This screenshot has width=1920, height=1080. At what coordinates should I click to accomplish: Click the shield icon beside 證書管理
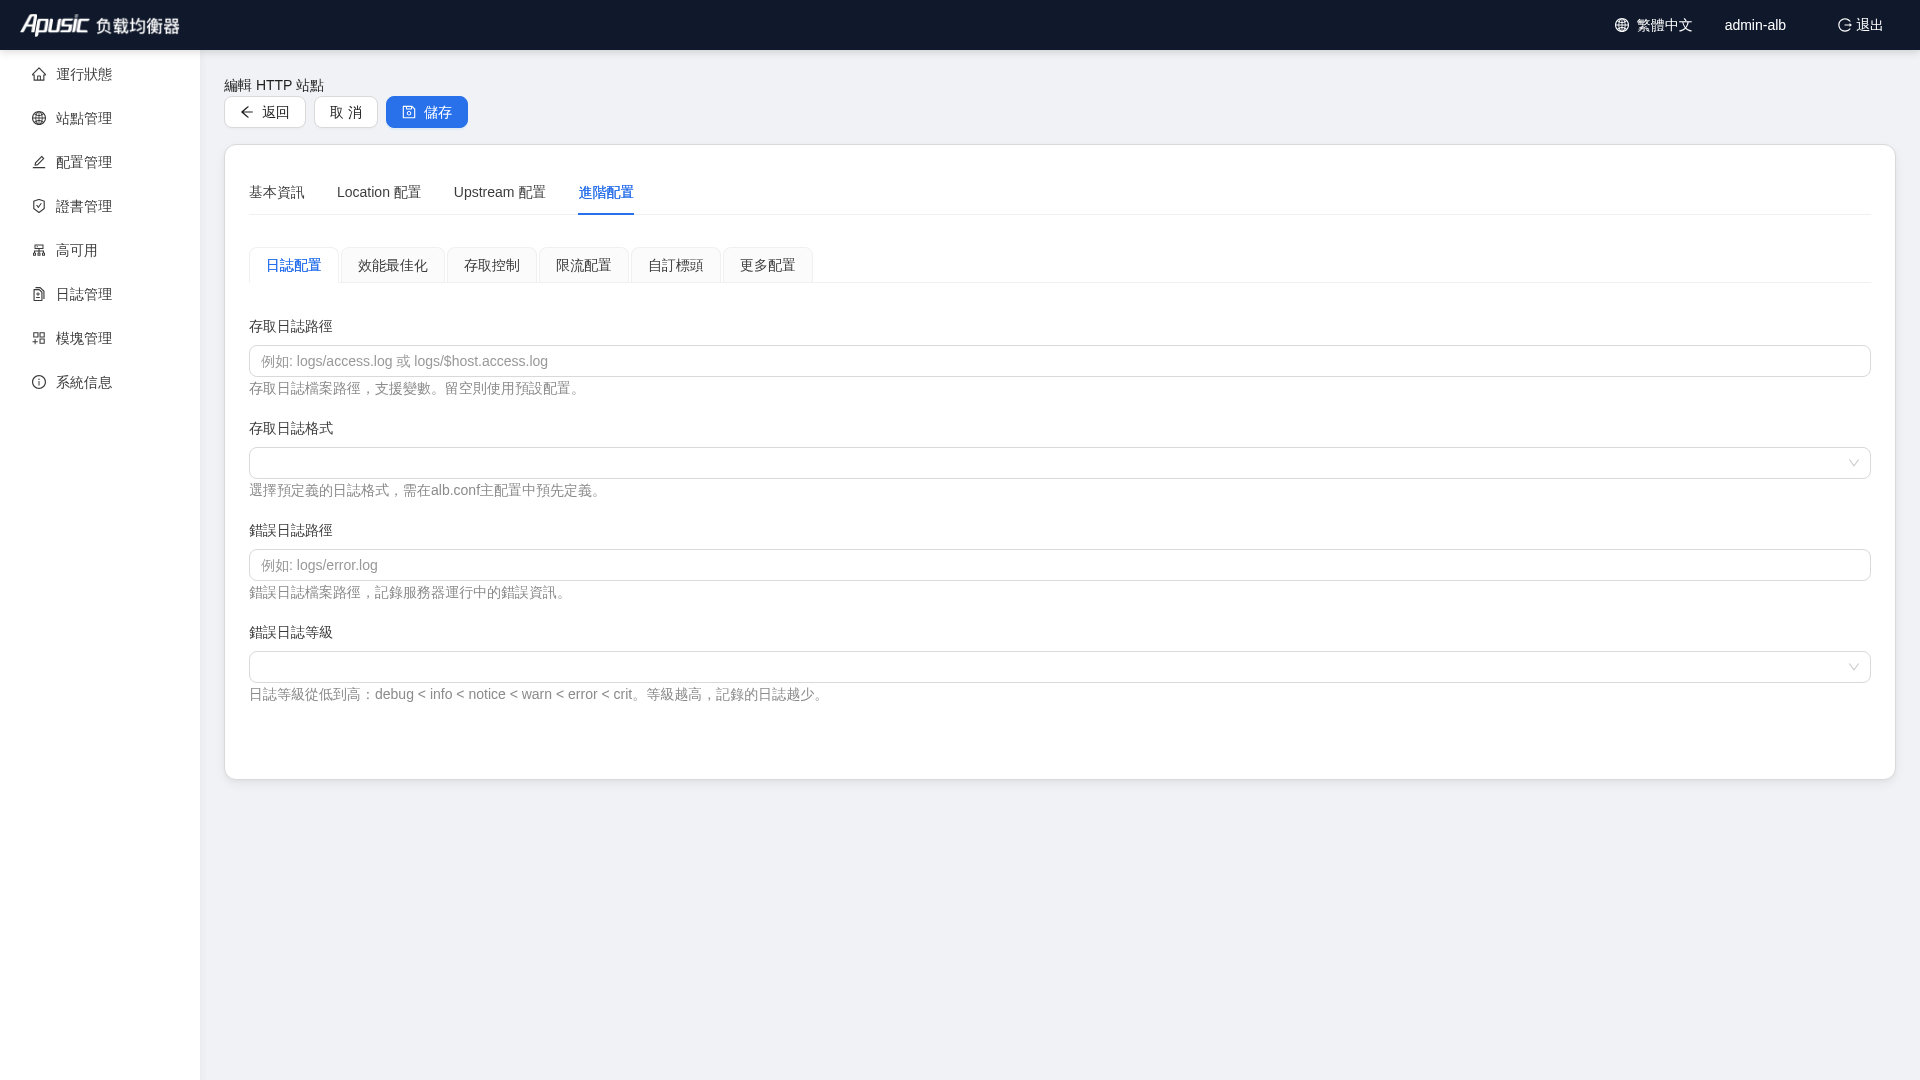[x=39, y=206]
